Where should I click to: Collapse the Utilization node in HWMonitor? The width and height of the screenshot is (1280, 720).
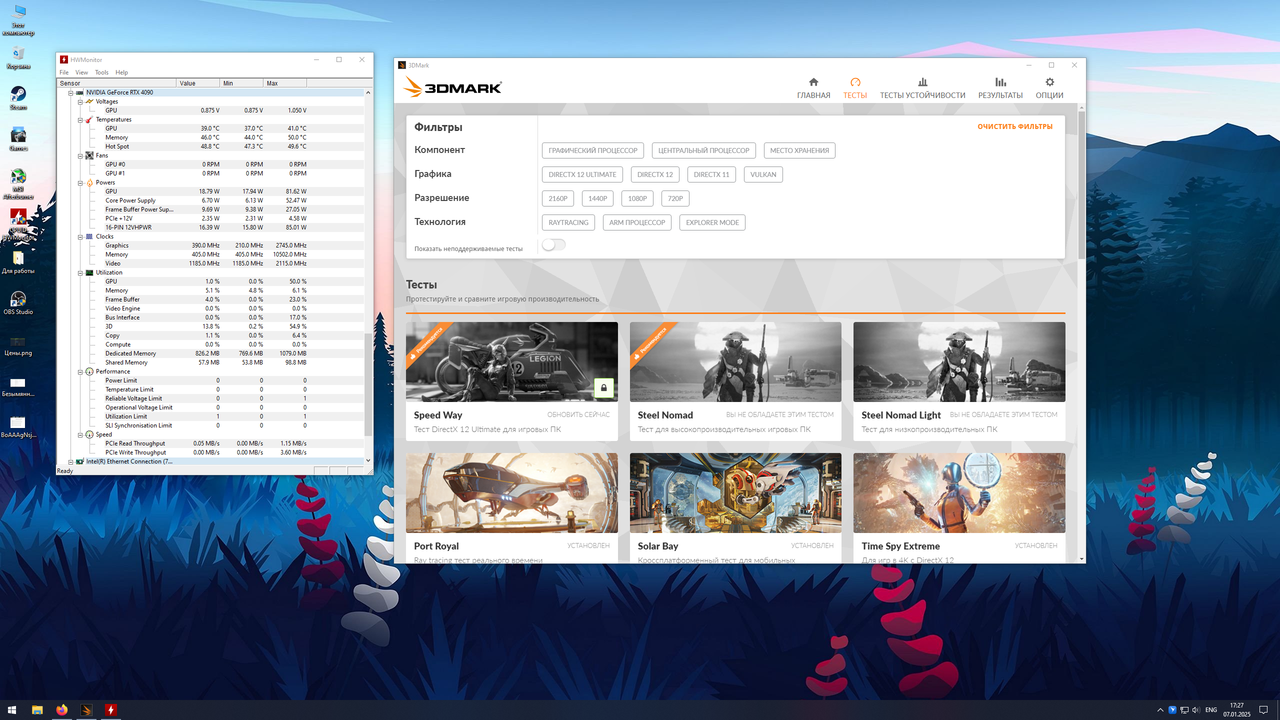tap(81, 272)
